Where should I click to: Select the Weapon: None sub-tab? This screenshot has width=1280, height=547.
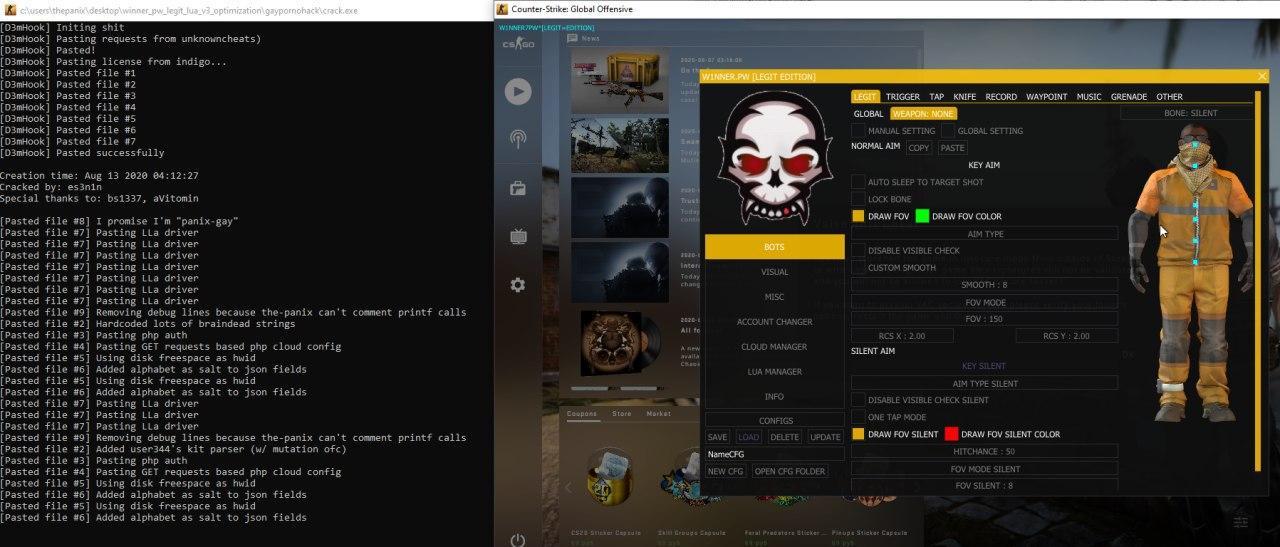pyautogui.click(x=923, y=114)
